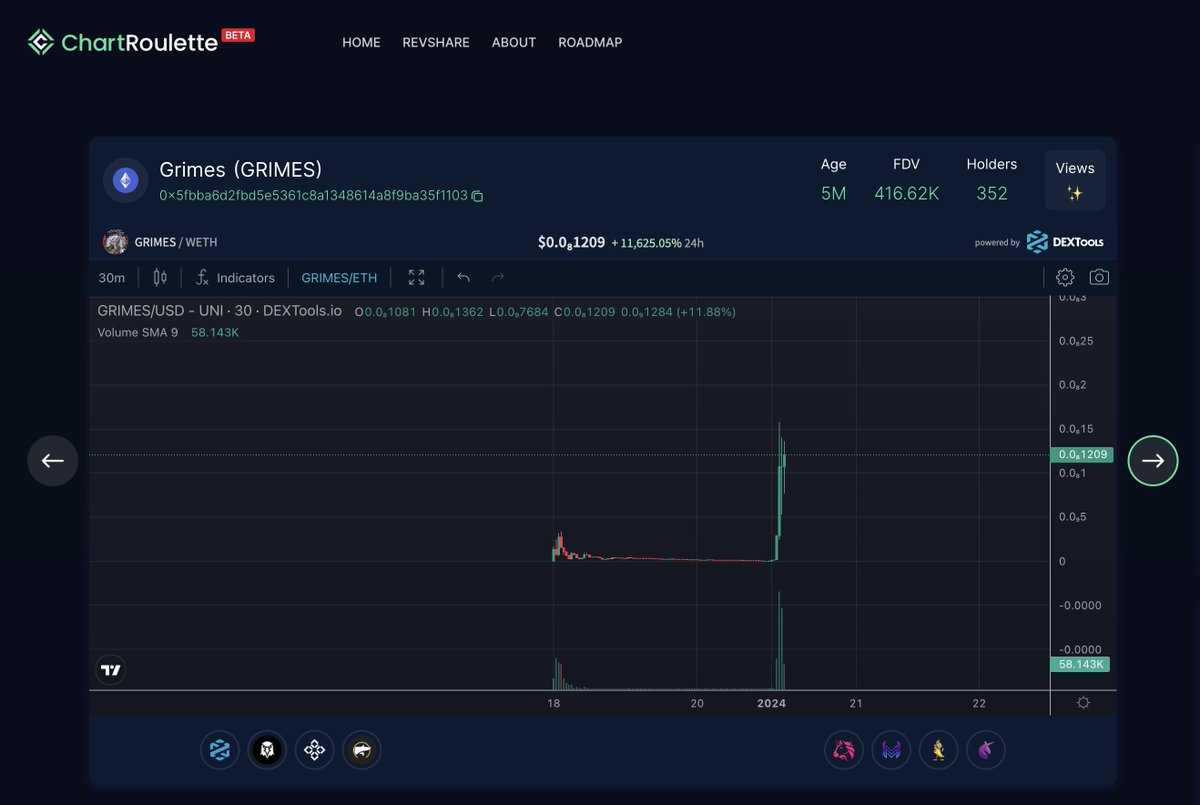The image size is (1200, 805).
Task: Click the current price label 0.0₈1209 on the axis
Action: coord(1081,454)
